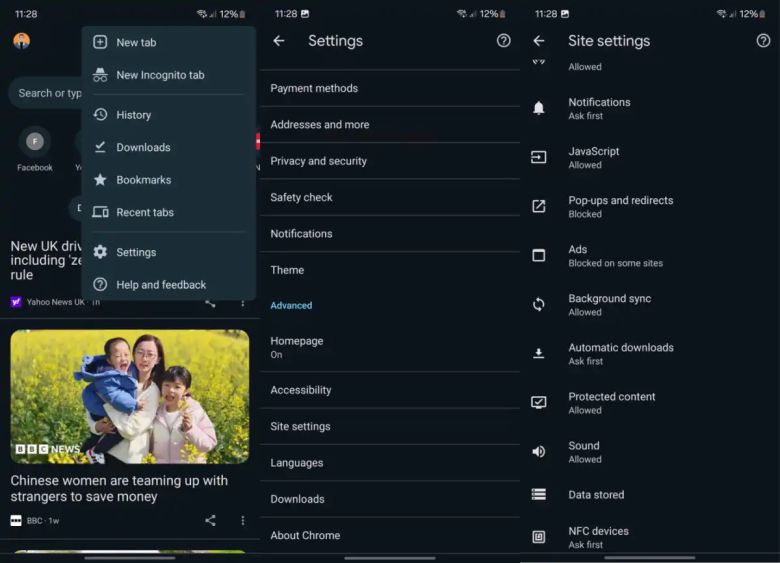Open Recent tabs devices icon
780x563 pixels.
tap(100, 212)
